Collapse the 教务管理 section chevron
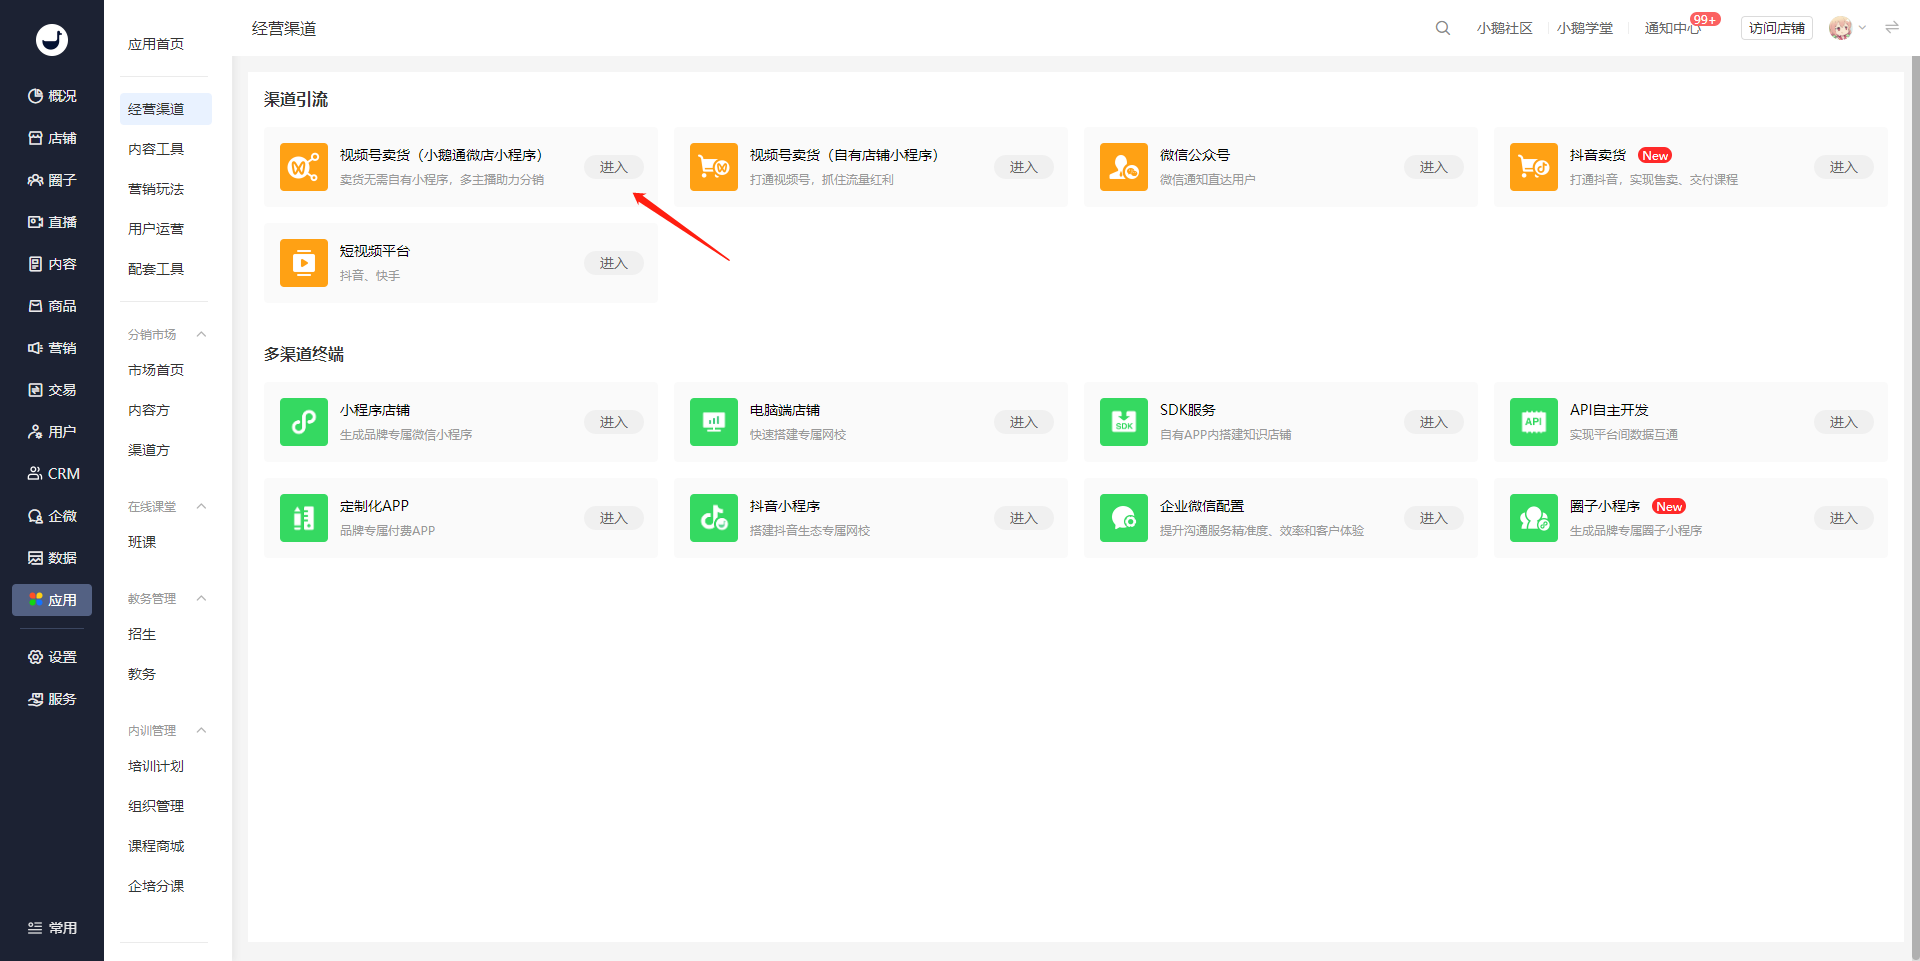This screenshot has height=961, width=1920. pos(201,598)
